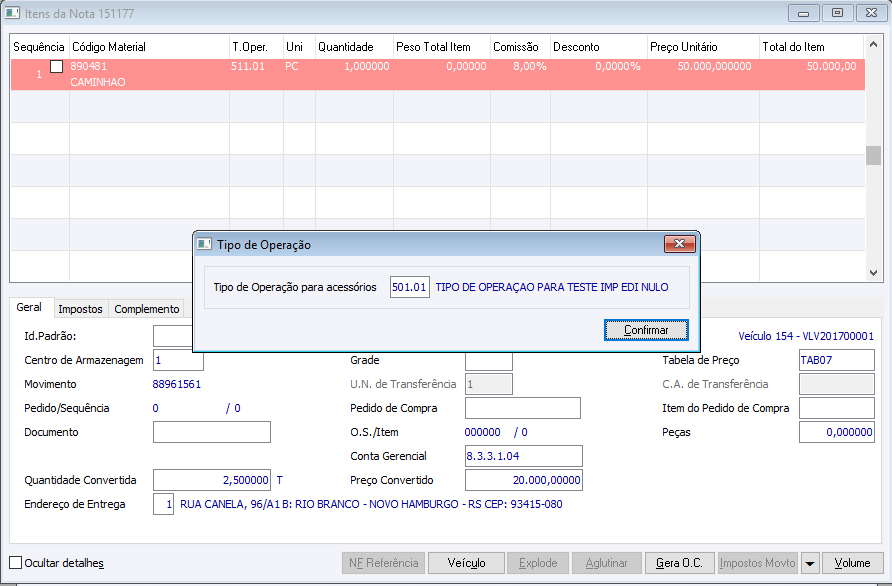Image resolution: width=892 pixels, height=586 pixels.
Task: Click the Confirmar button in the dialog
Action: point(646,330)
